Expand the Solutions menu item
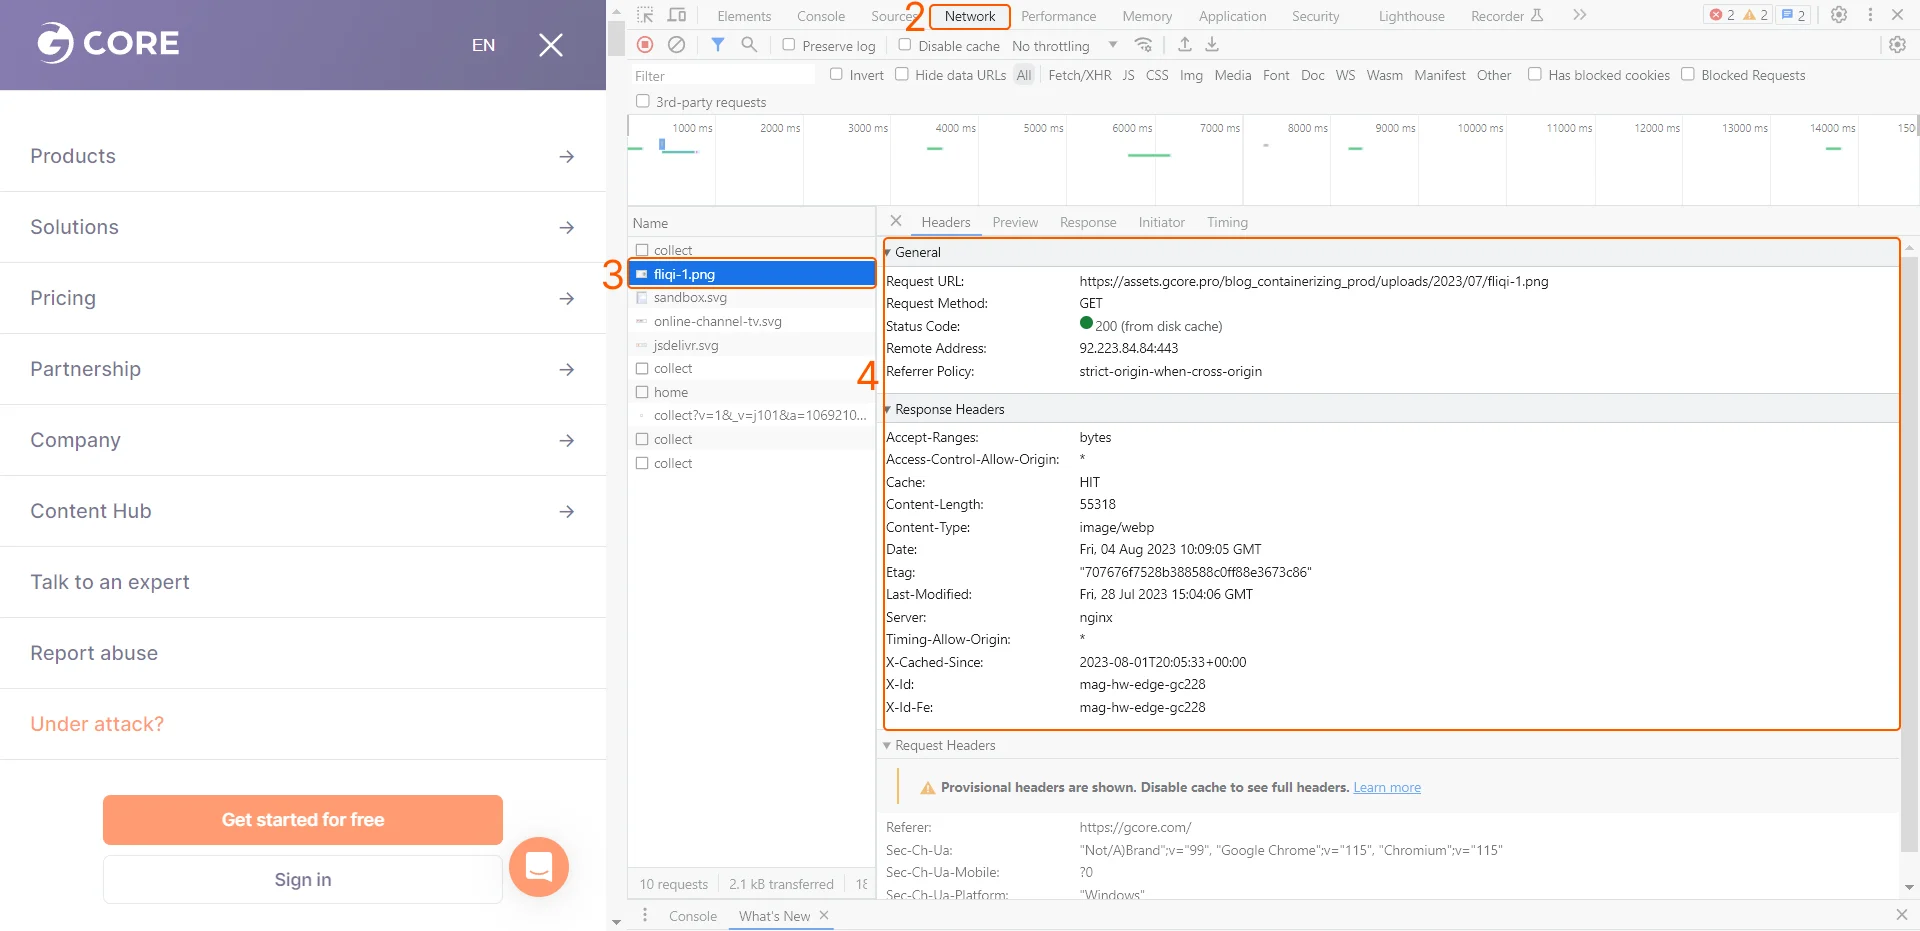 click(303, 227)
